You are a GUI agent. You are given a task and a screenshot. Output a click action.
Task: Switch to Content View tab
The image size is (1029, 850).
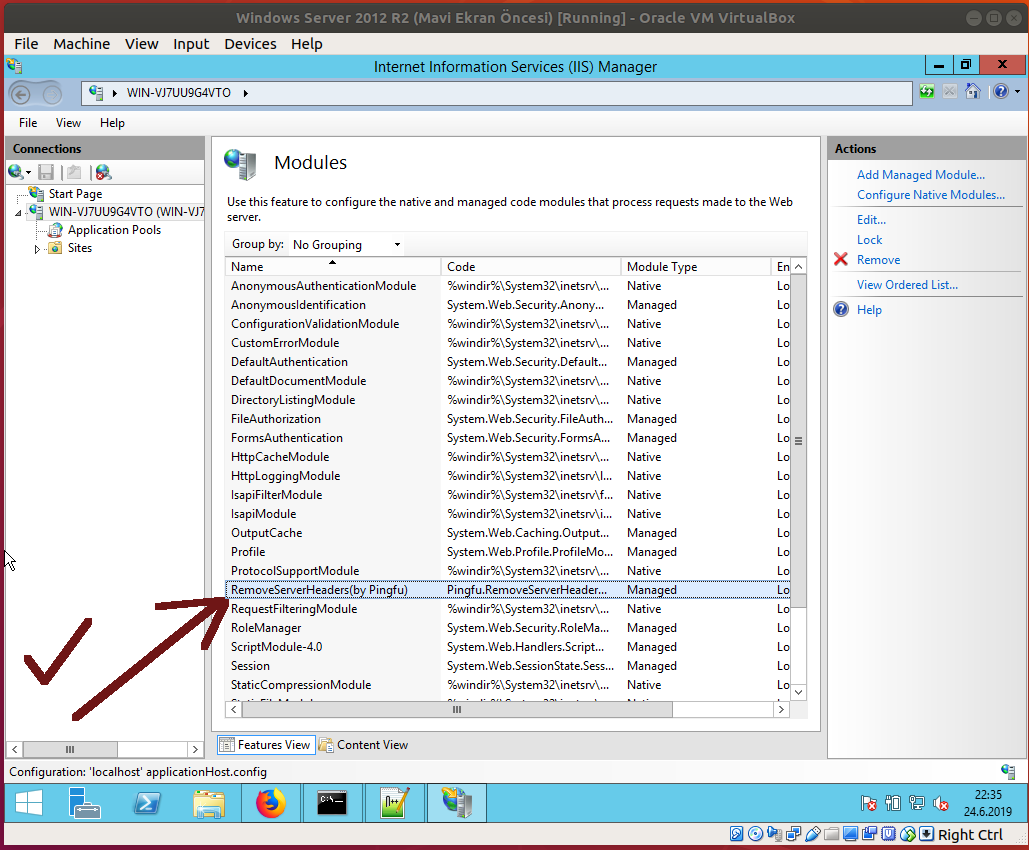coord(364,745)
